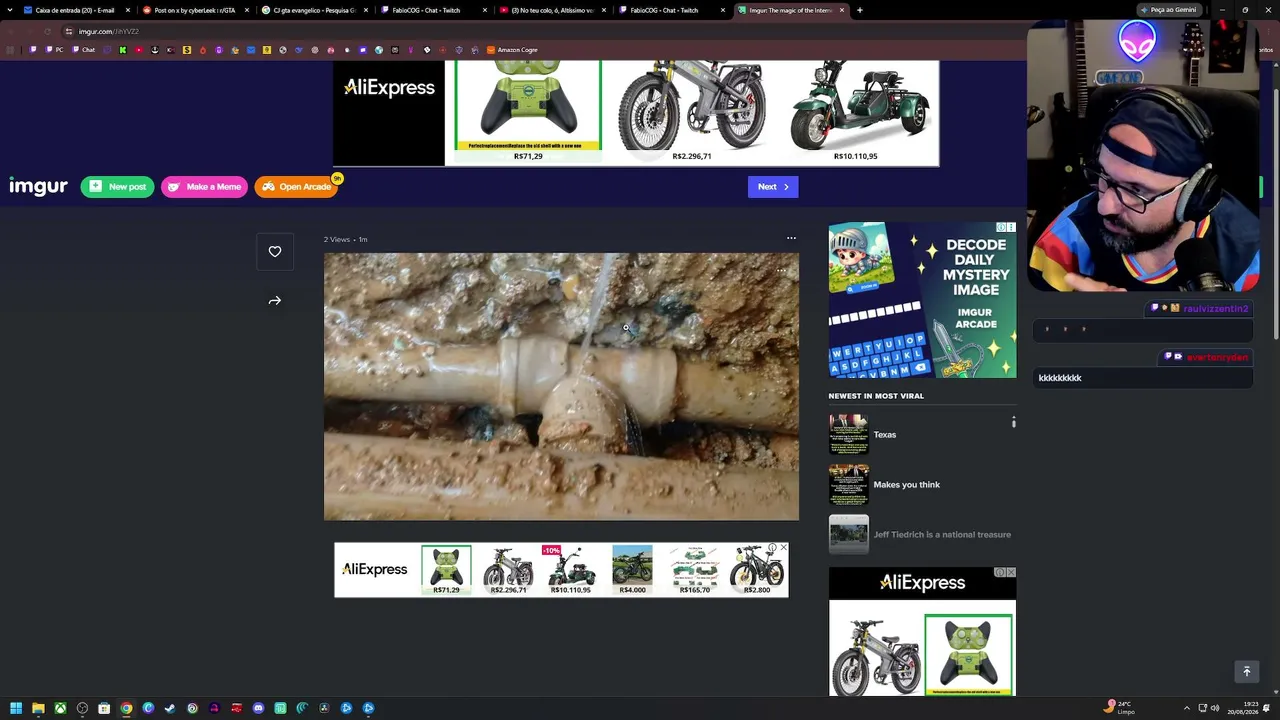The image size is (1280, 720).
Task: Create a new post on Imgur
Action: pos(117,187)
